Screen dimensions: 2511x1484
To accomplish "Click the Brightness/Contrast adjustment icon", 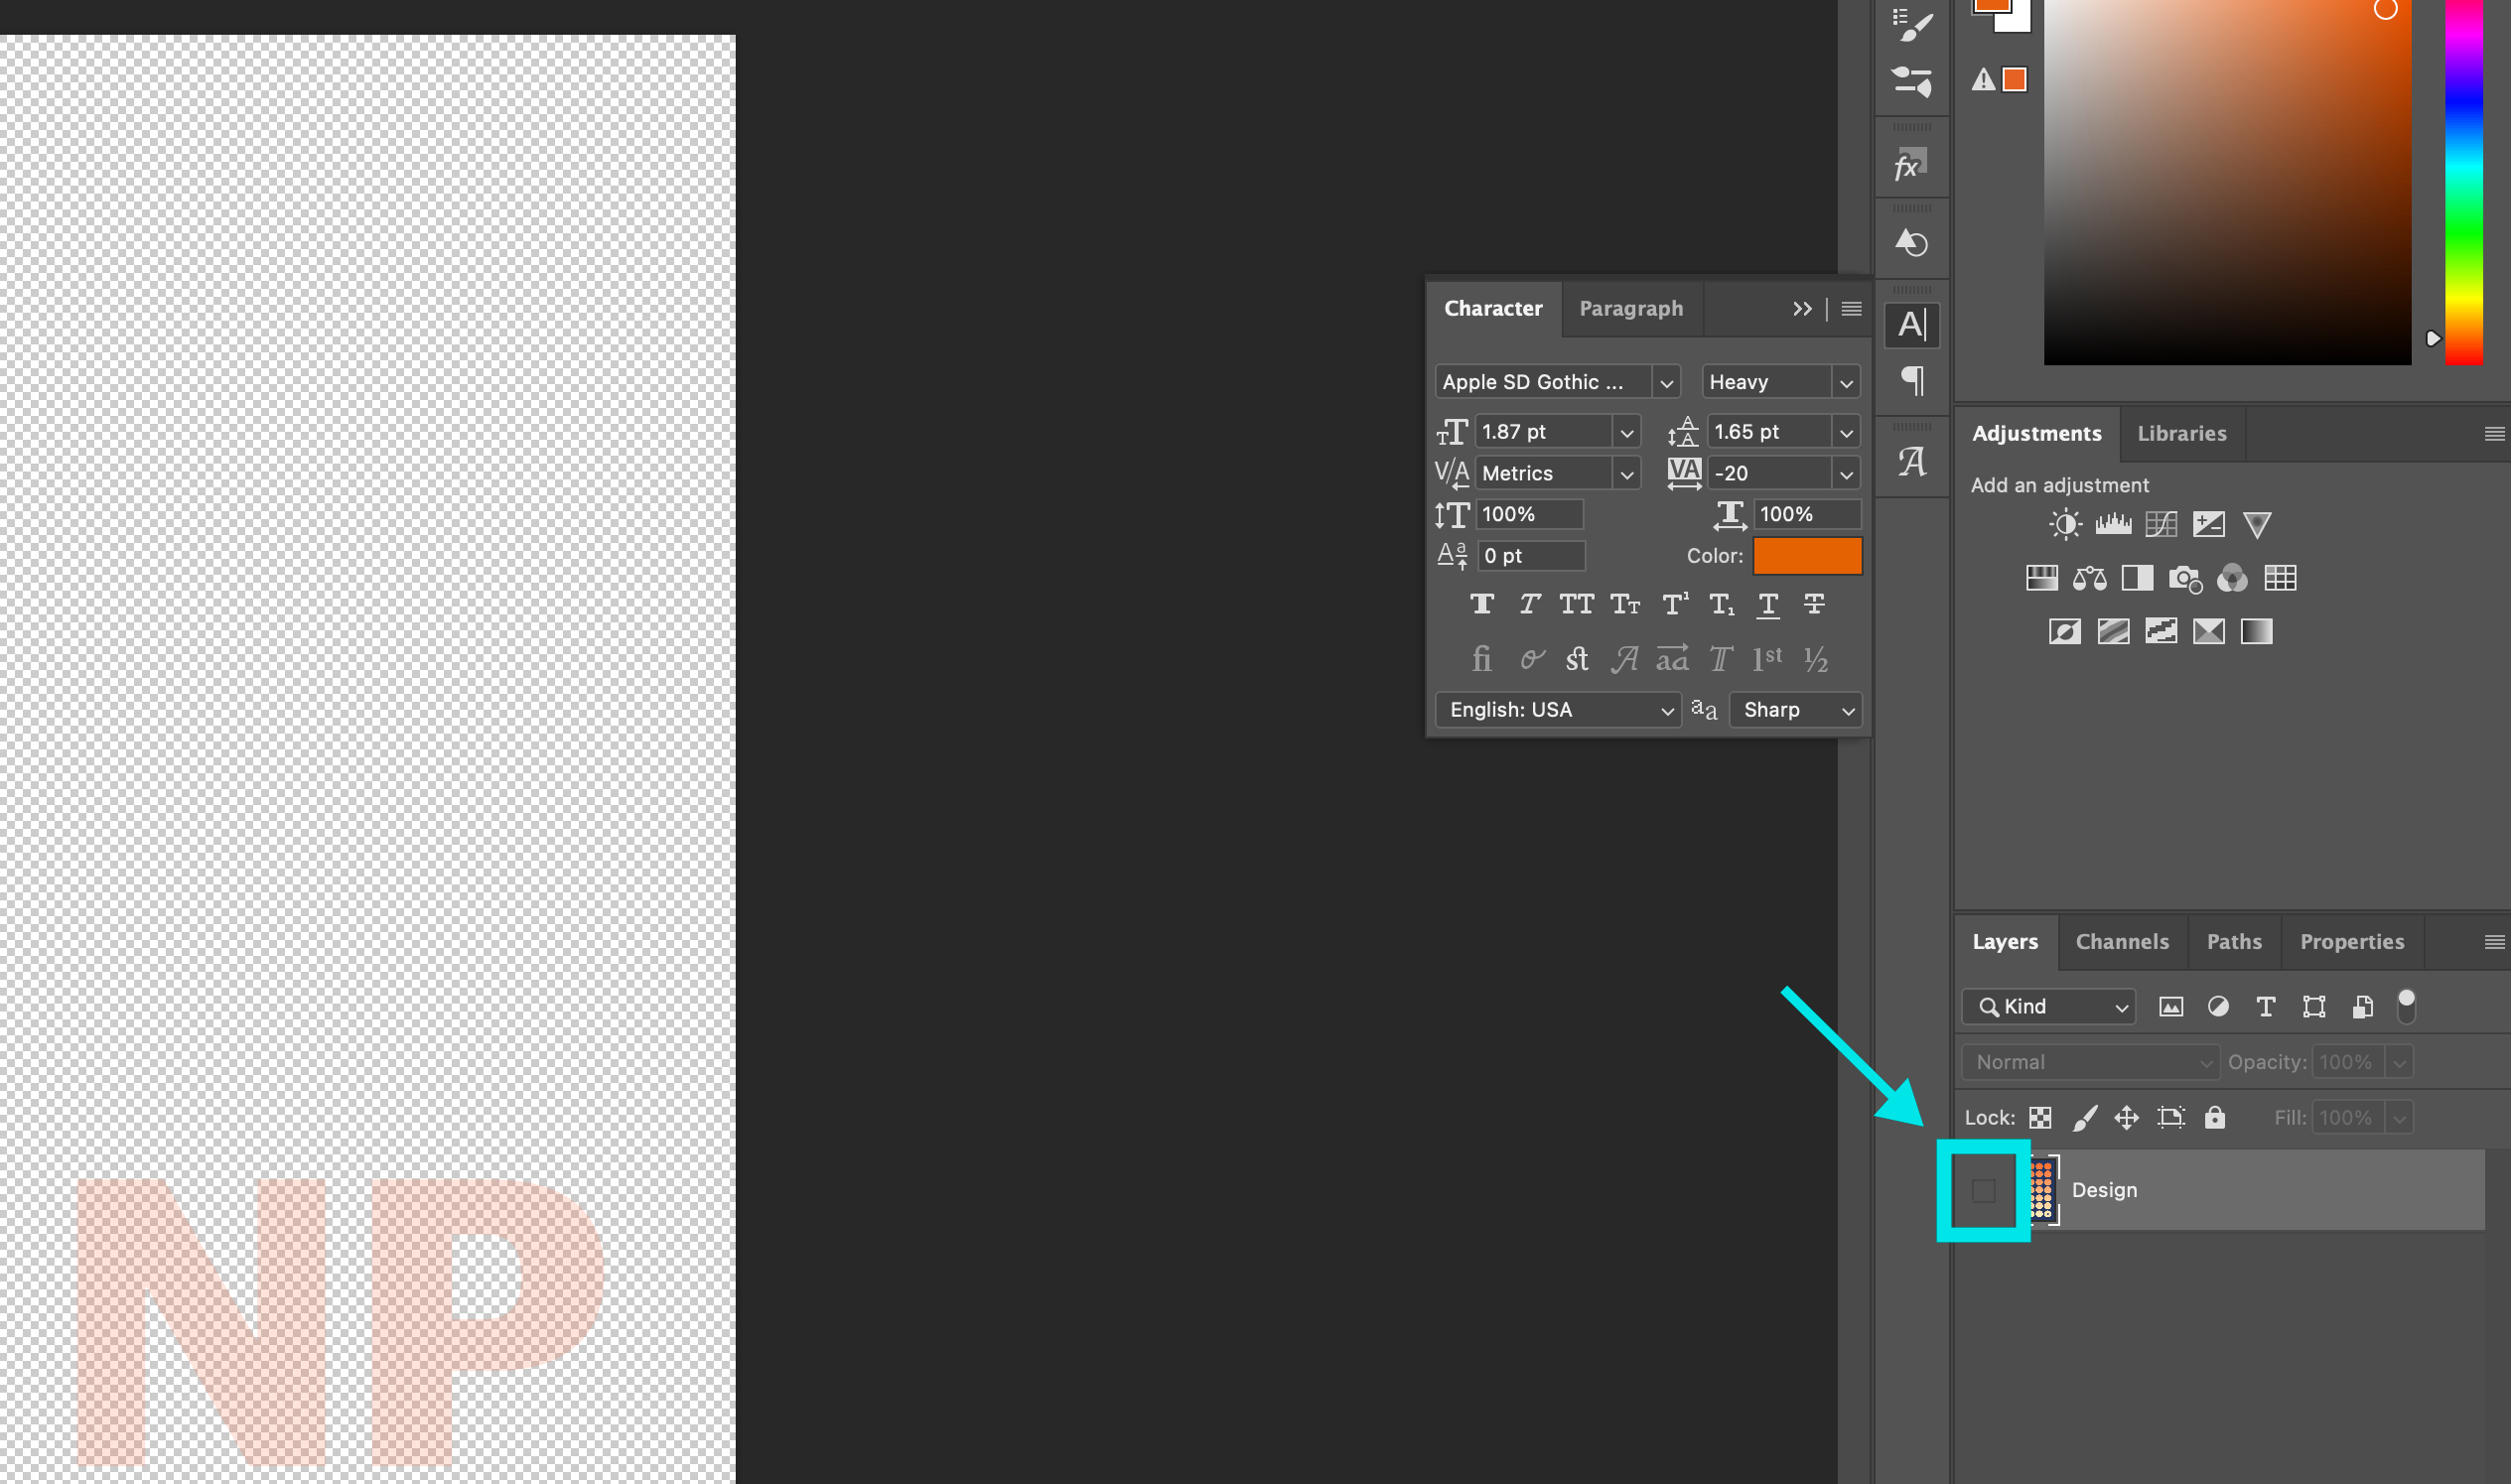I will tap(2064, 524).
